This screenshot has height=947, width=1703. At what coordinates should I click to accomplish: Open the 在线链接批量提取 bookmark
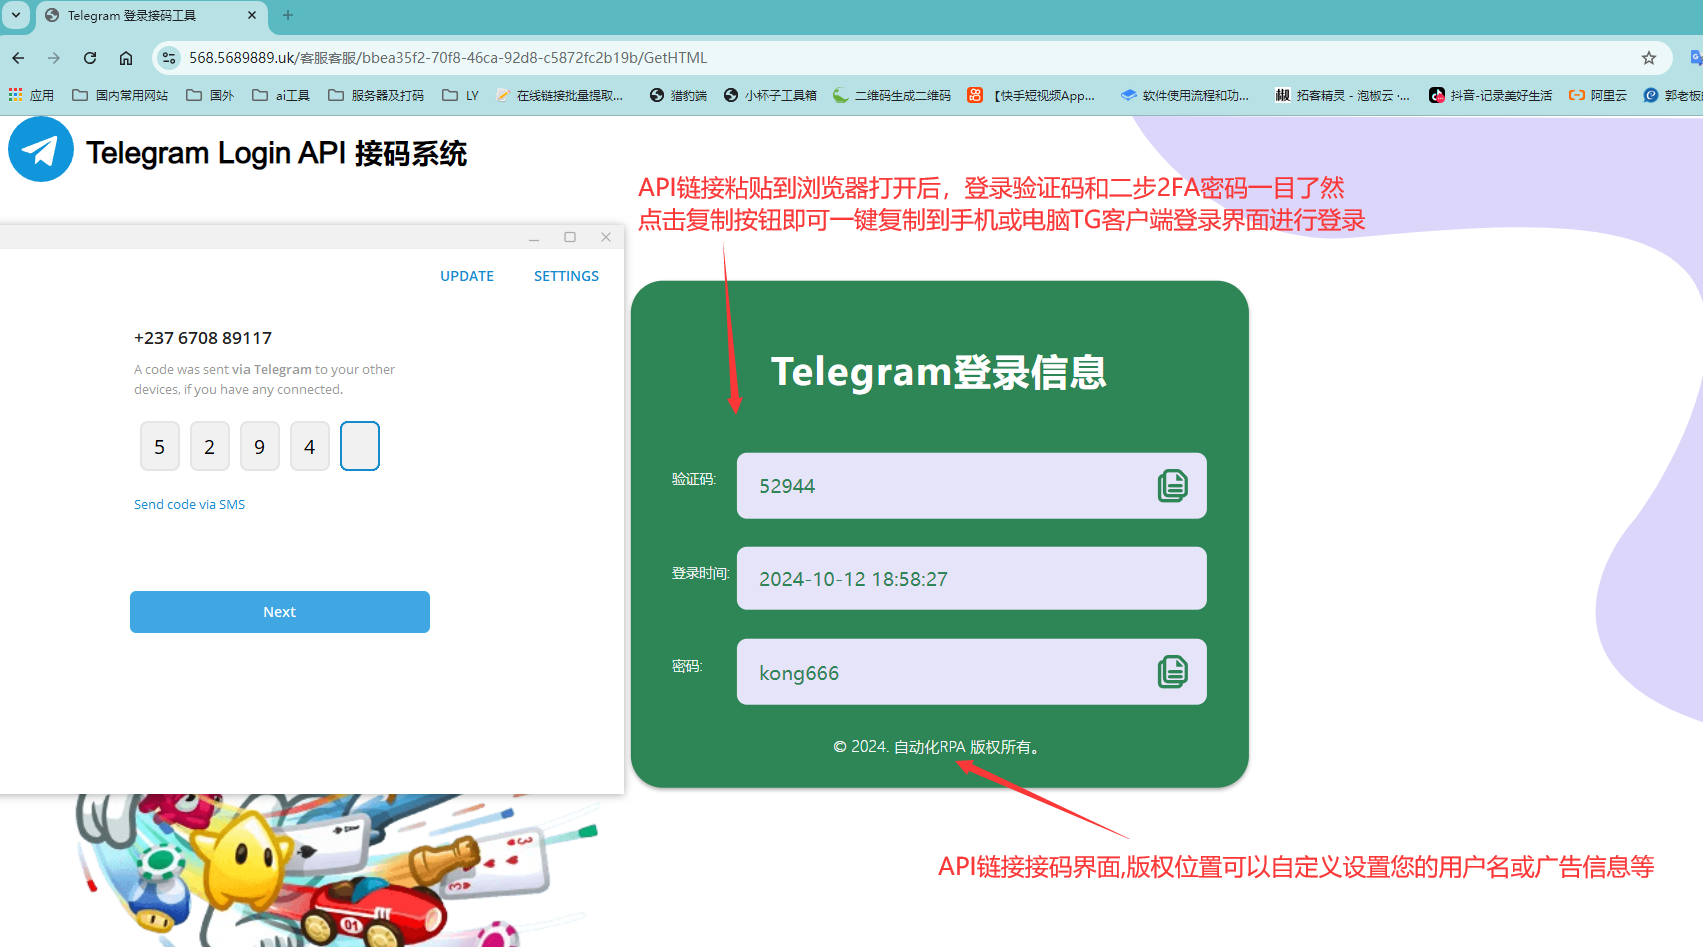point(560,95)
